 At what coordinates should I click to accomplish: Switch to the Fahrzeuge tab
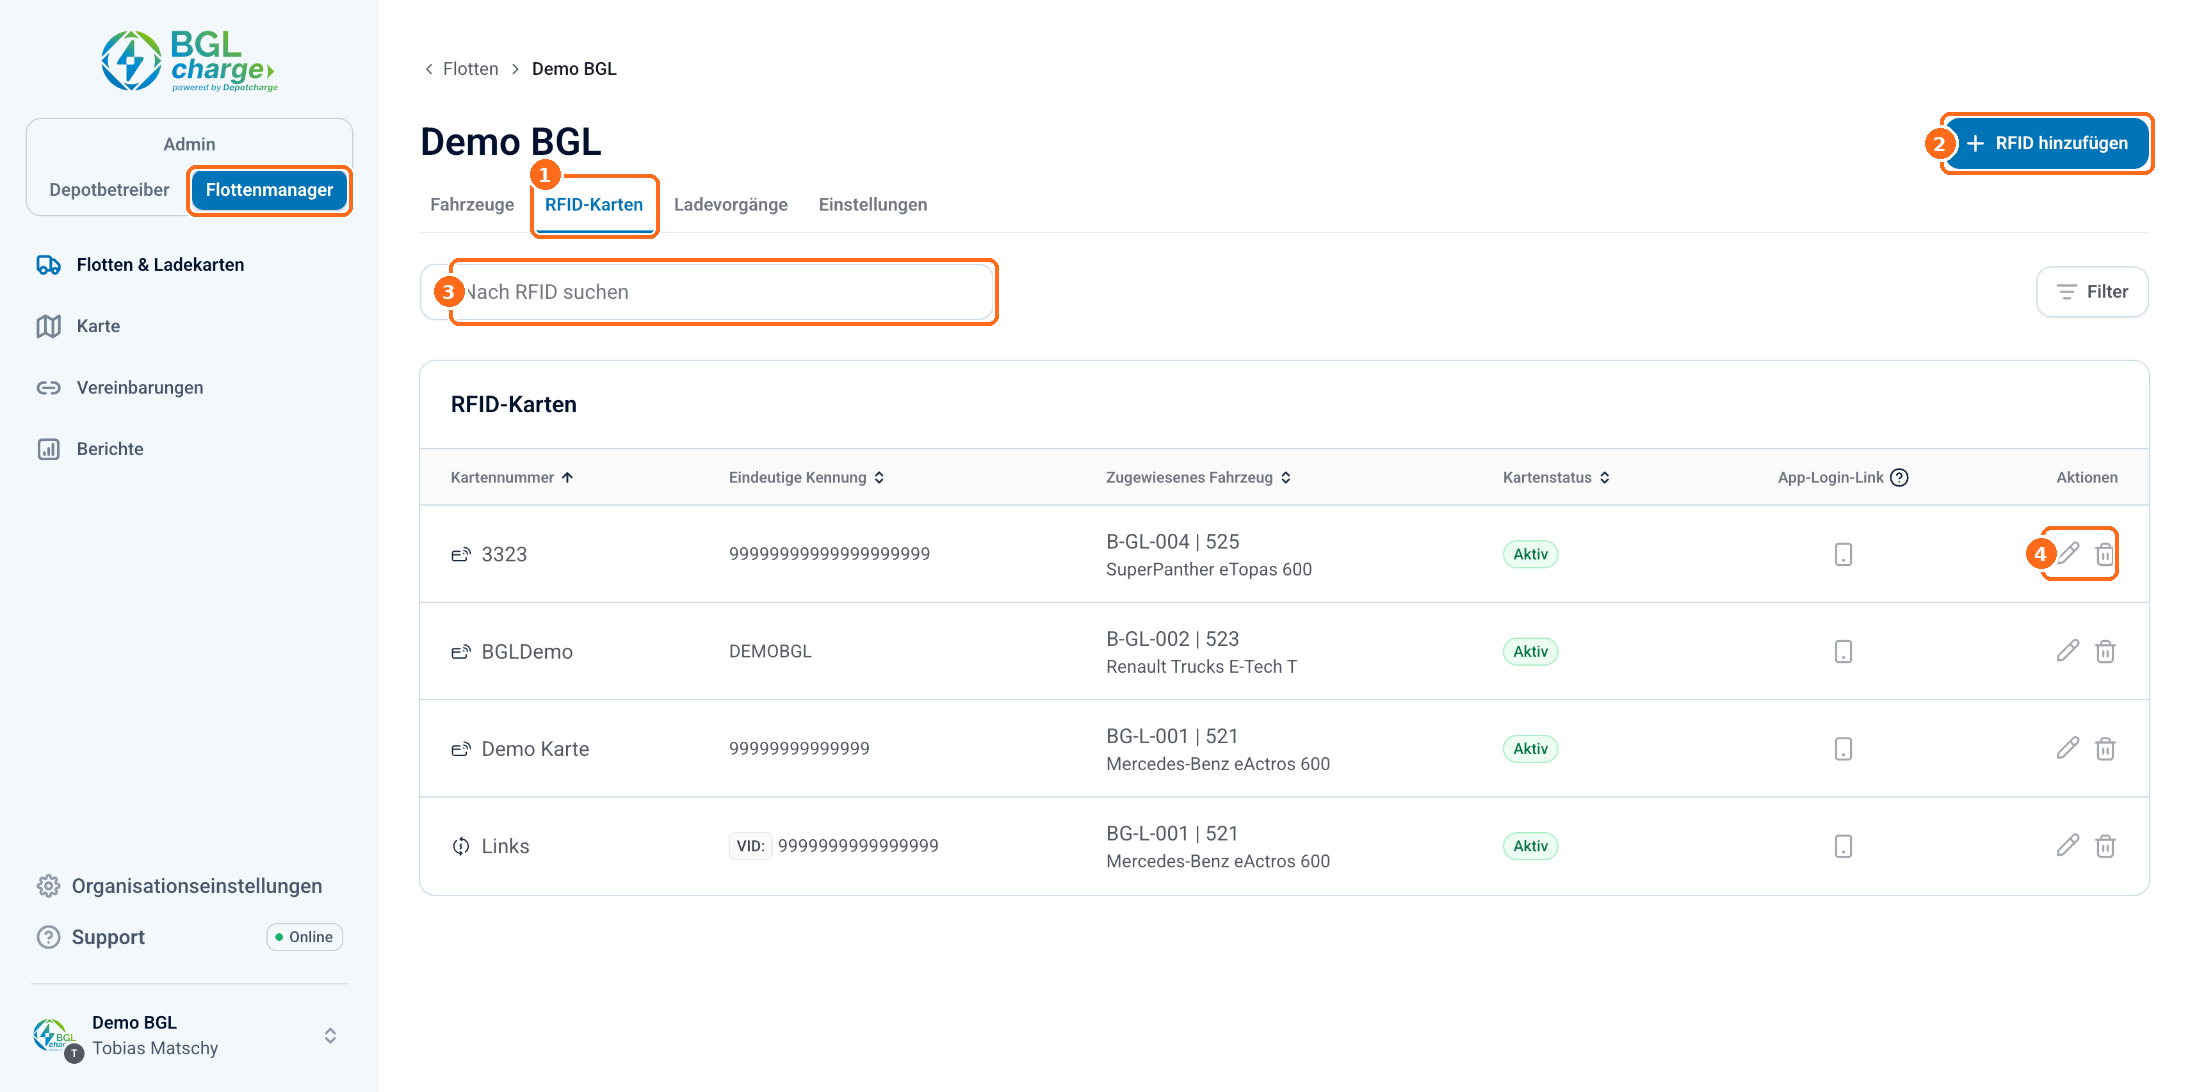click(472, 205)
